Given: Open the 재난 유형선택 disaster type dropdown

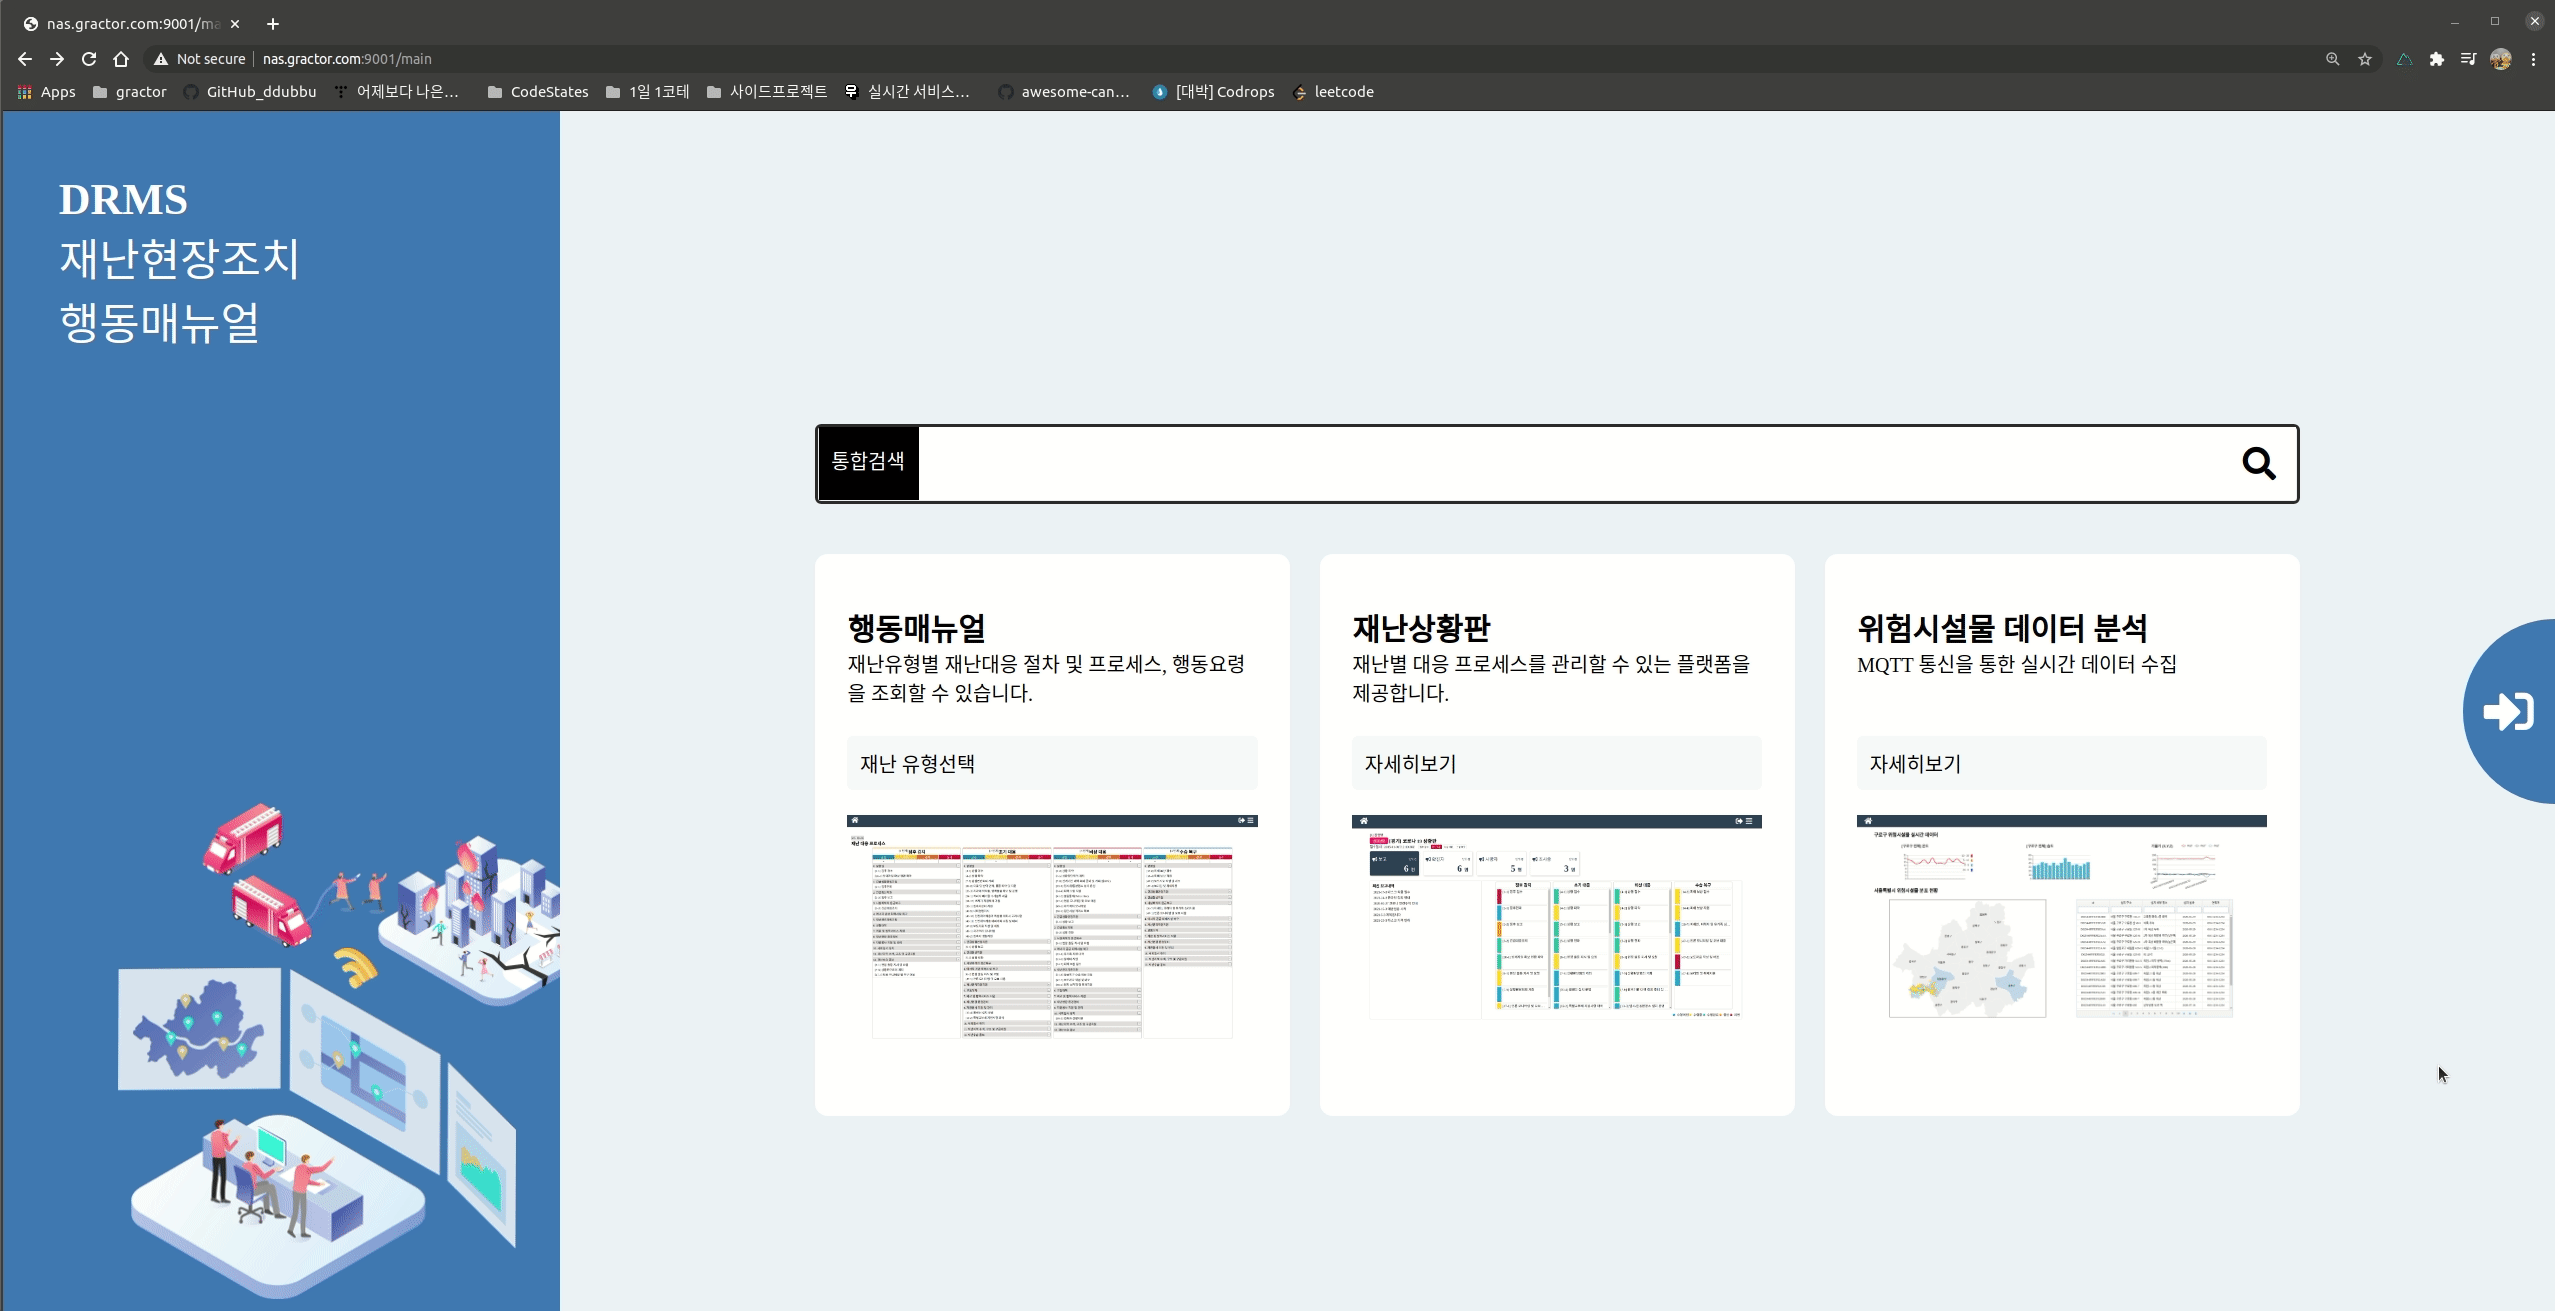Looking at the screenshot, I should 1051,763.
